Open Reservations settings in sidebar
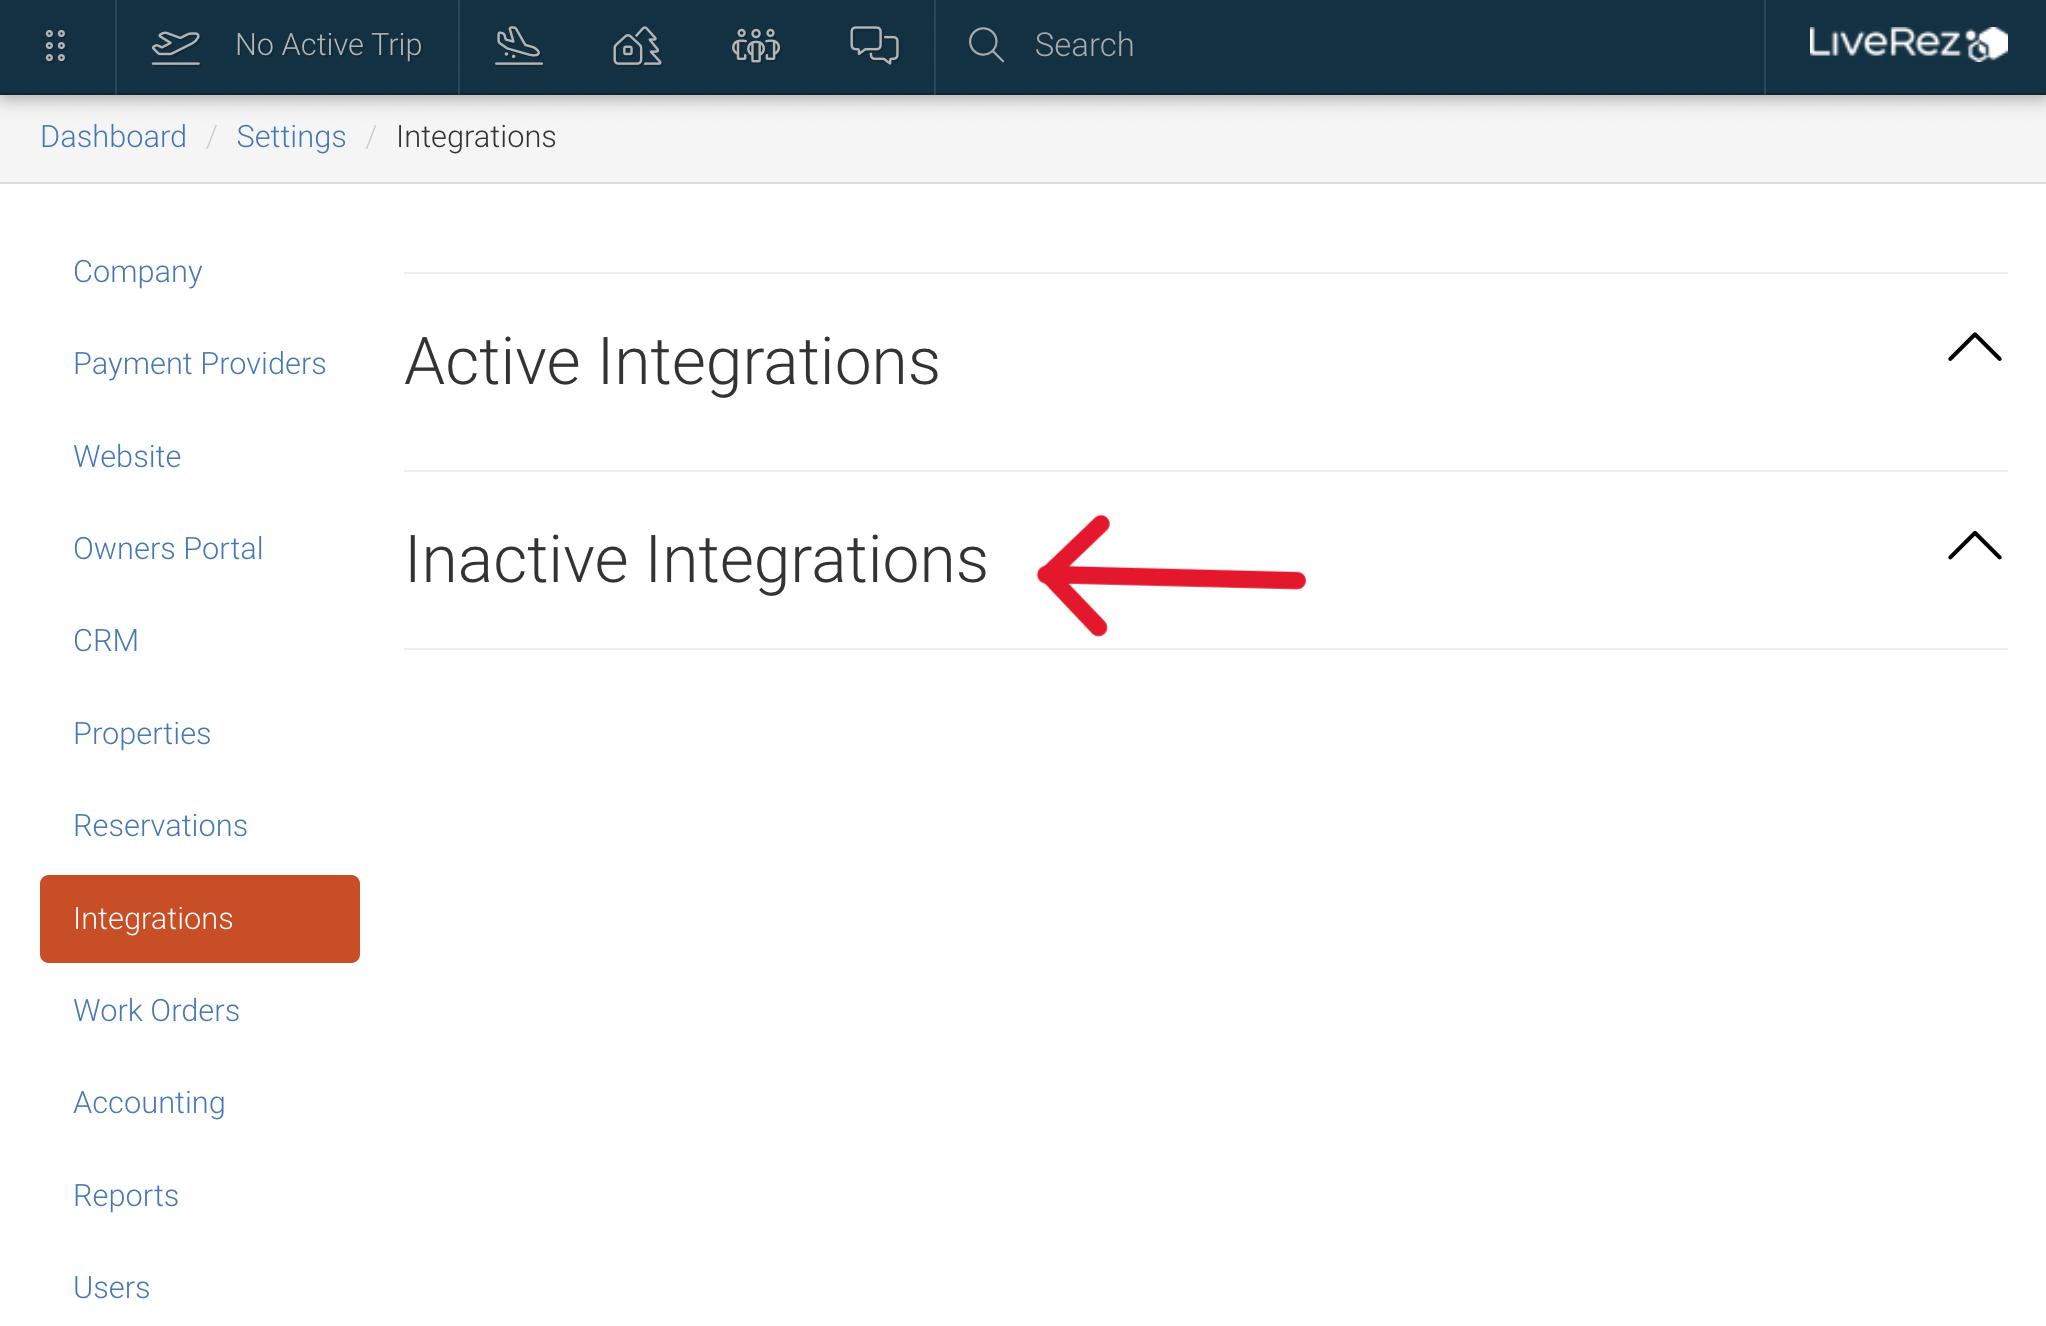 coord(160,825)
